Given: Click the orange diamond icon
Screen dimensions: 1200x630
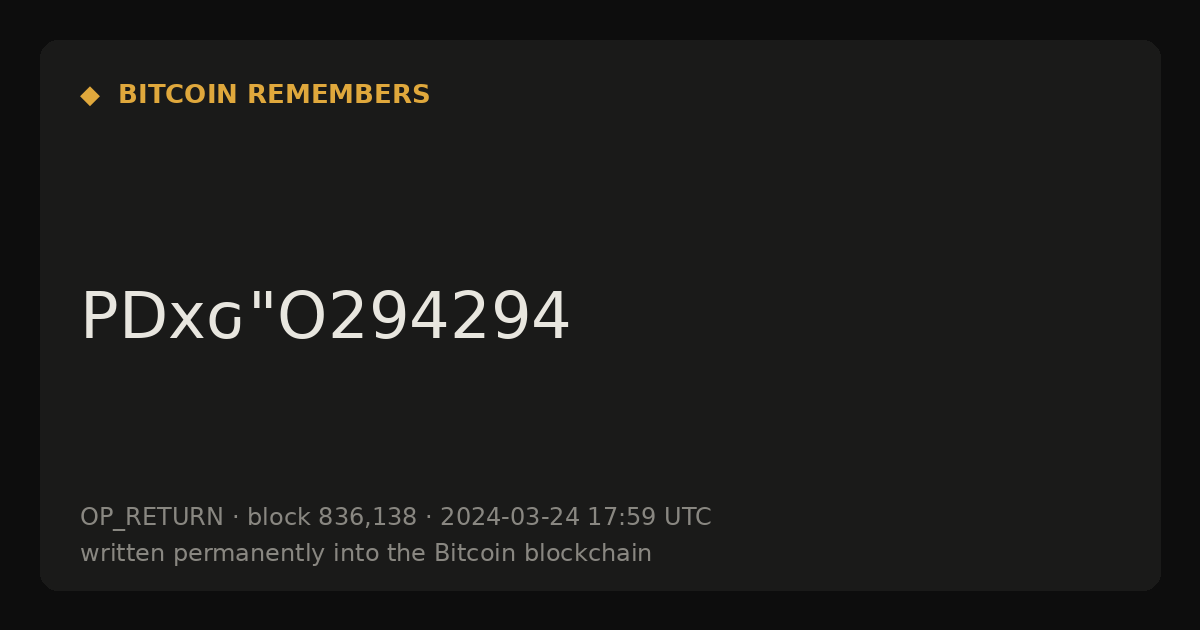Looking at the screenshot, I should point(90,95).
